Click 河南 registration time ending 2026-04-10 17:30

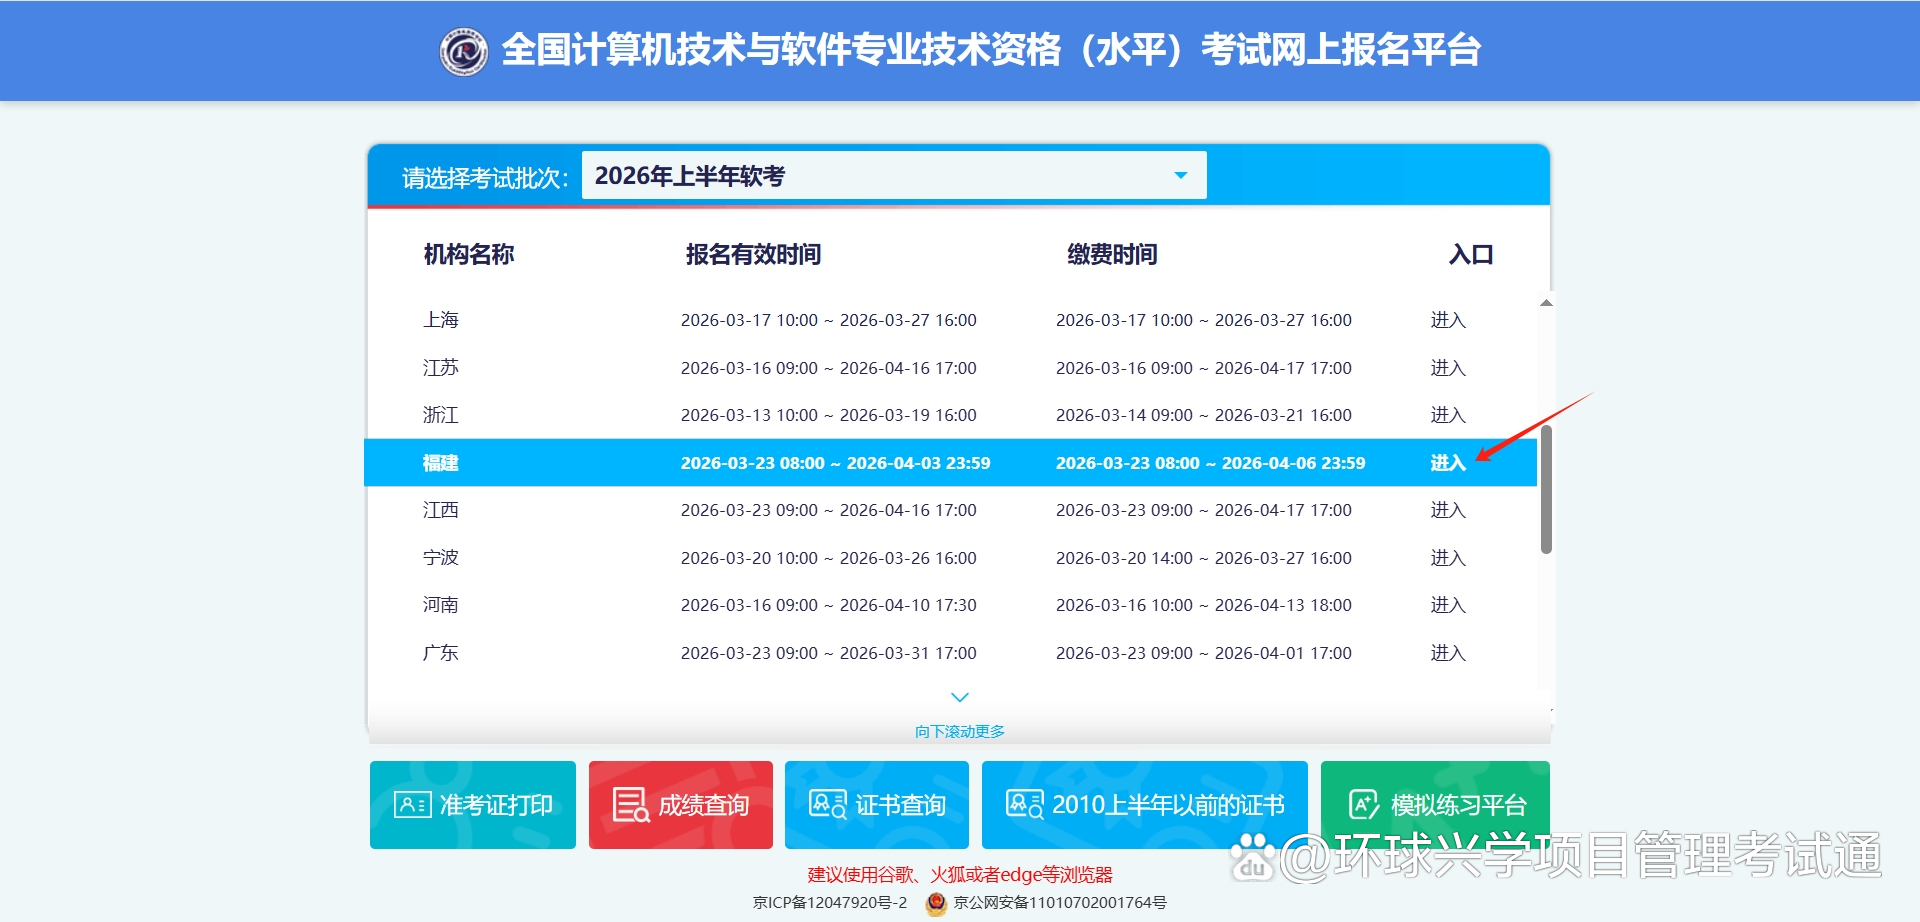tap(829, 605)
